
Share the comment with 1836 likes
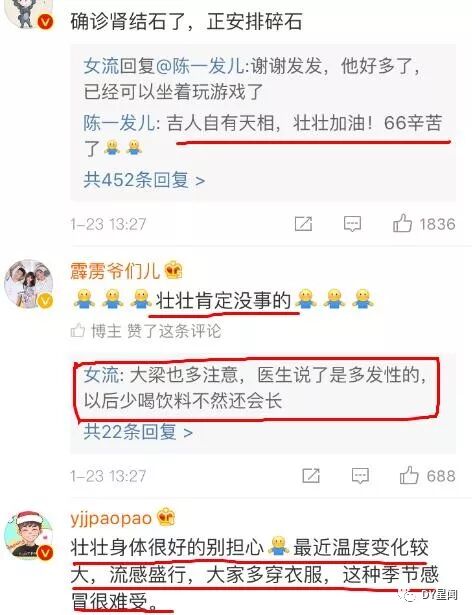(x=303, y=224)
